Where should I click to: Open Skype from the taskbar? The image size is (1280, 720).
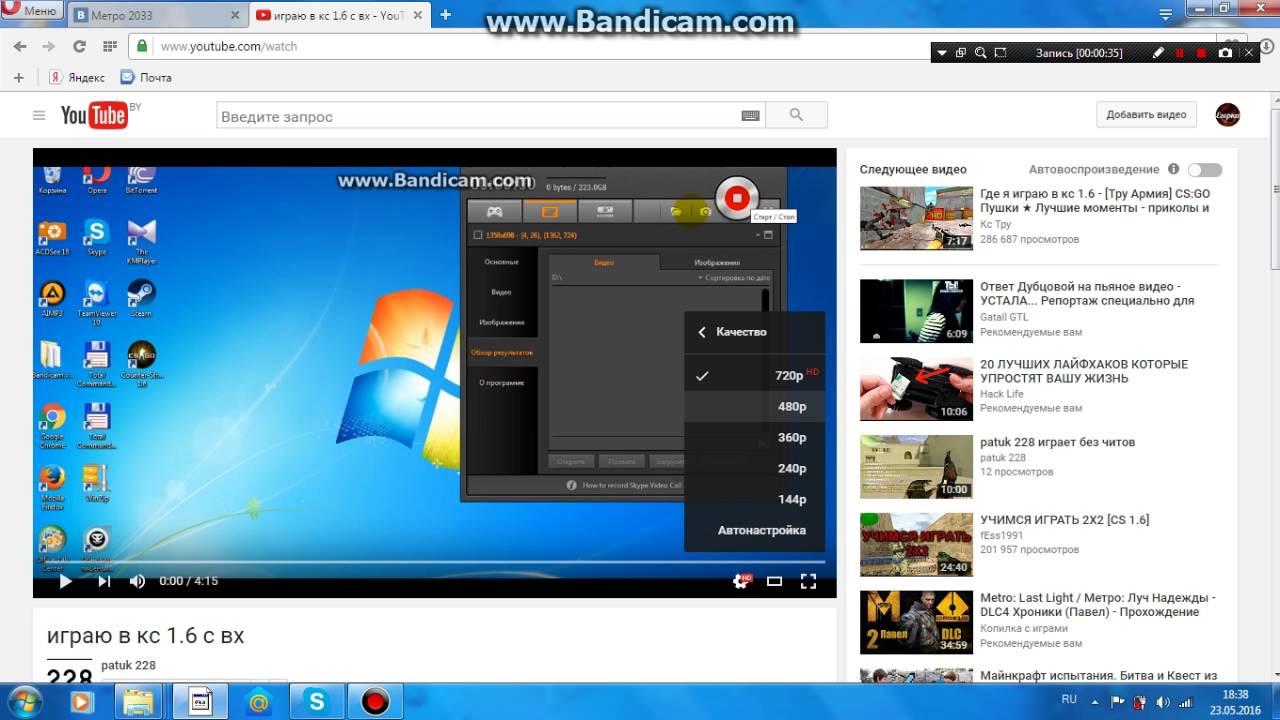click(317, 701)
